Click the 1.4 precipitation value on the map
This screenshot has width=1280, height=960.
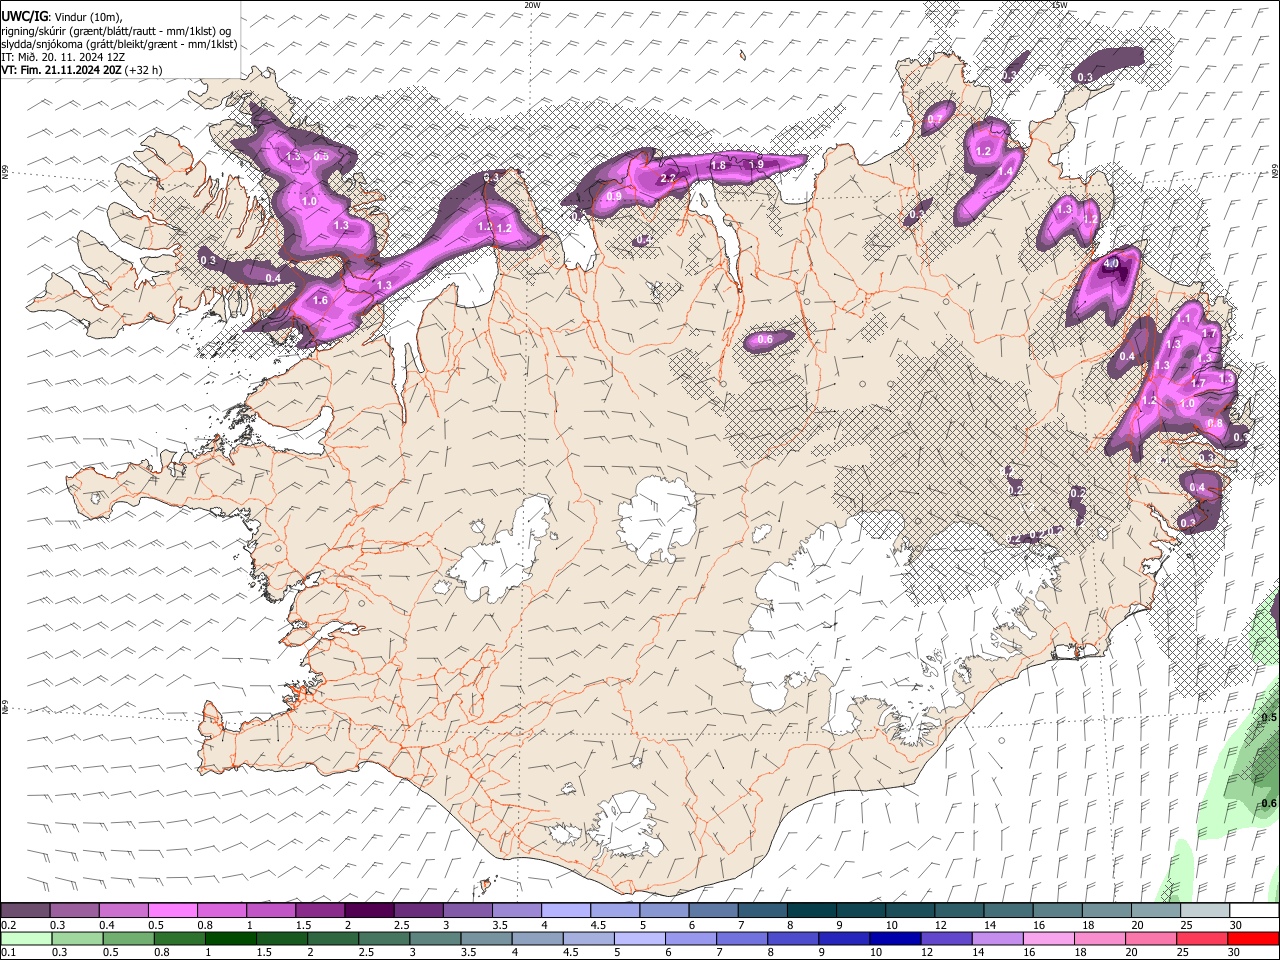pyautogui.click(x=1005, y=171)
